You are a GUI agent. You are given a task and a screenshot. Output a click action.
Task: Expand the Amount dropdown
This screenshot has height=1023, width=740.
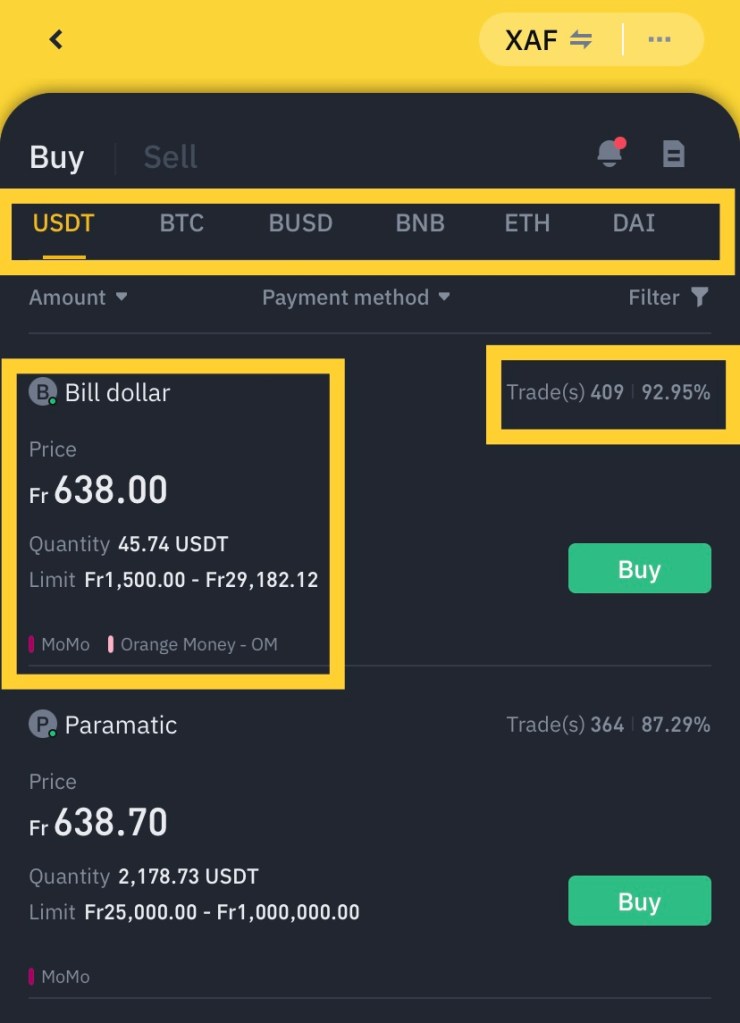[78, 297]
